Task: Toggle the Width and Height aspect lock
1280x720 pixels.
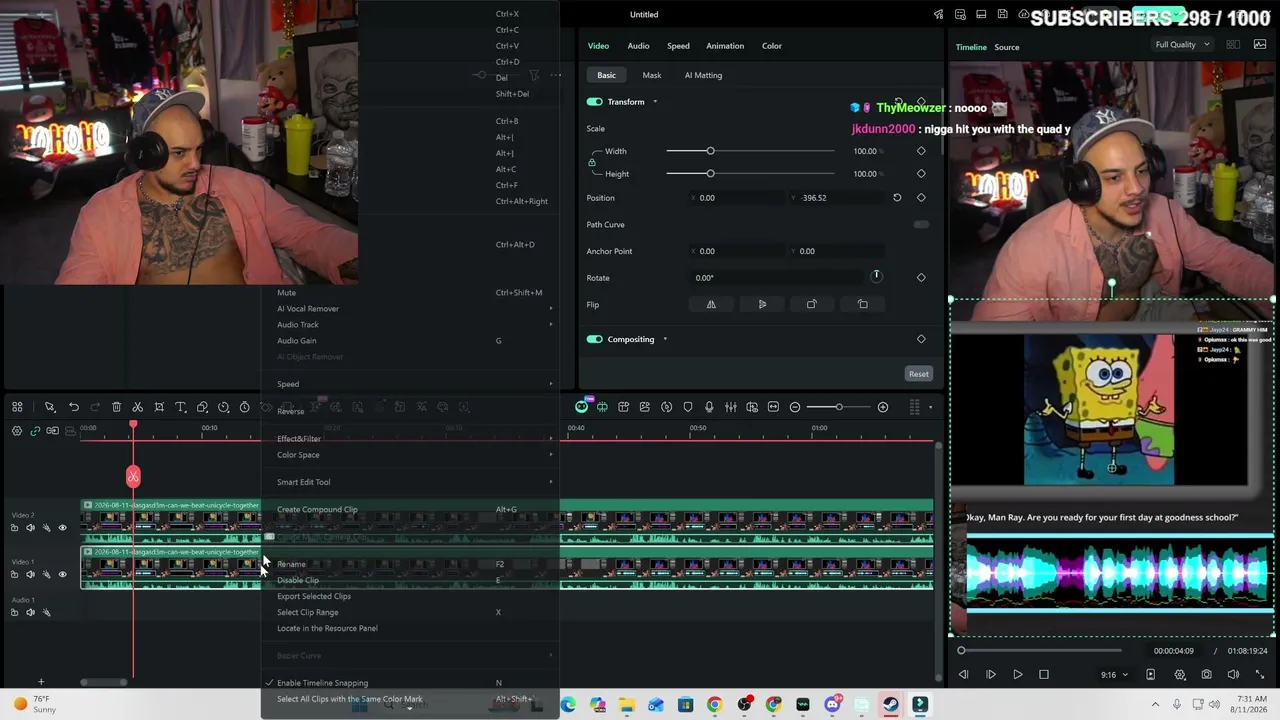Action: coord(592,162)
